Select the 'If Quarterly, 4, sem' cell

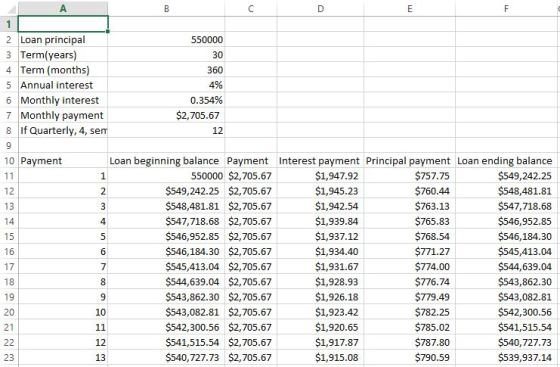click(x=63, y=131)
